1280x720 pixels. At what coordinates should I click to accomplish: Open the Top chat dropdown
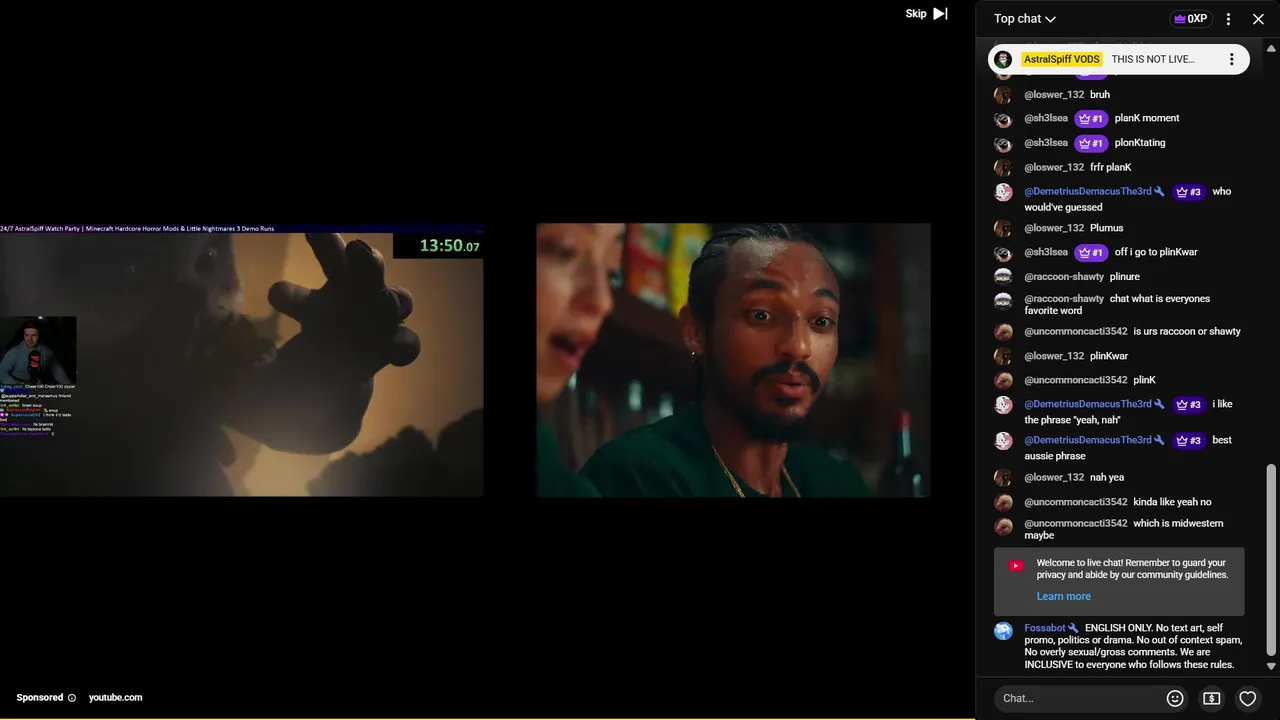point(1024,19)
